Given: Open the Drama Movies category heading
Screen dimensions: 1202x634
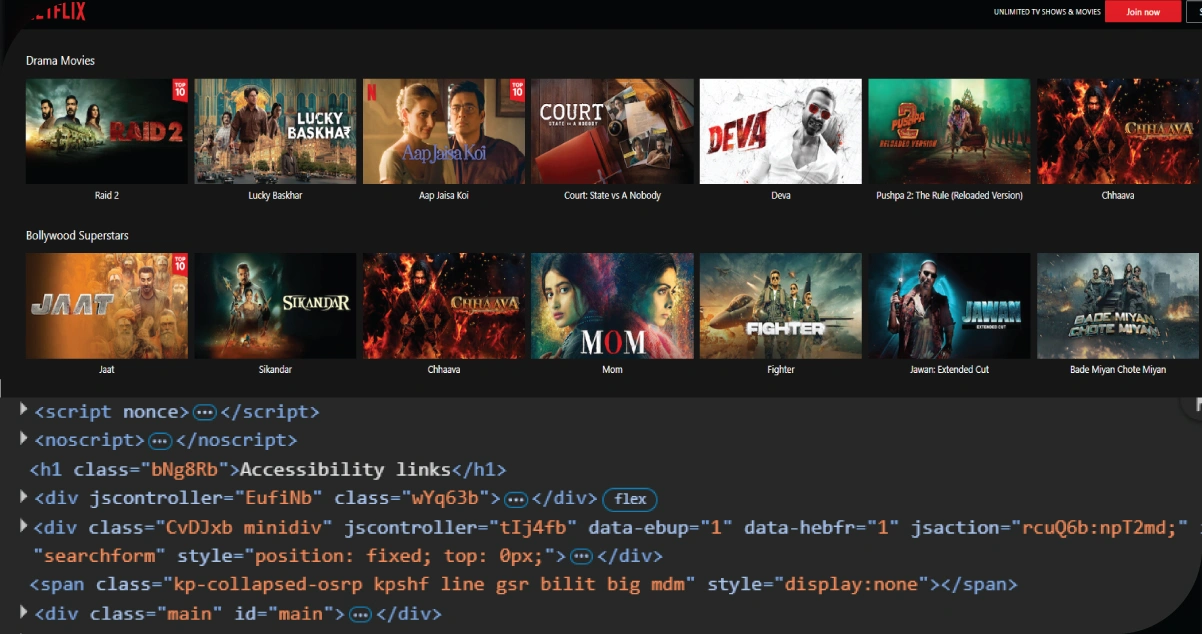Looking at the screenshot, I should coord(58,60).
